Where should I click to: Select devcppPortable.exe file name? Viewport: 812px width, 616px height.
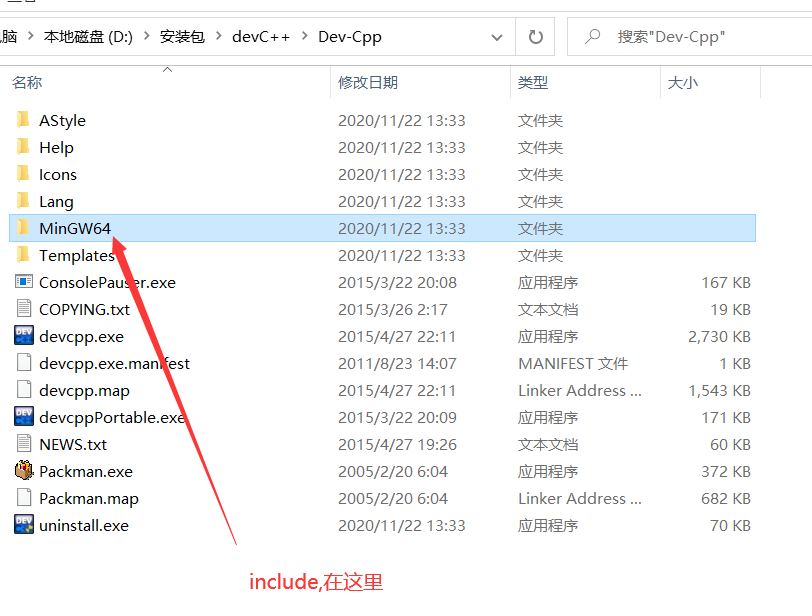pos(112,417)
